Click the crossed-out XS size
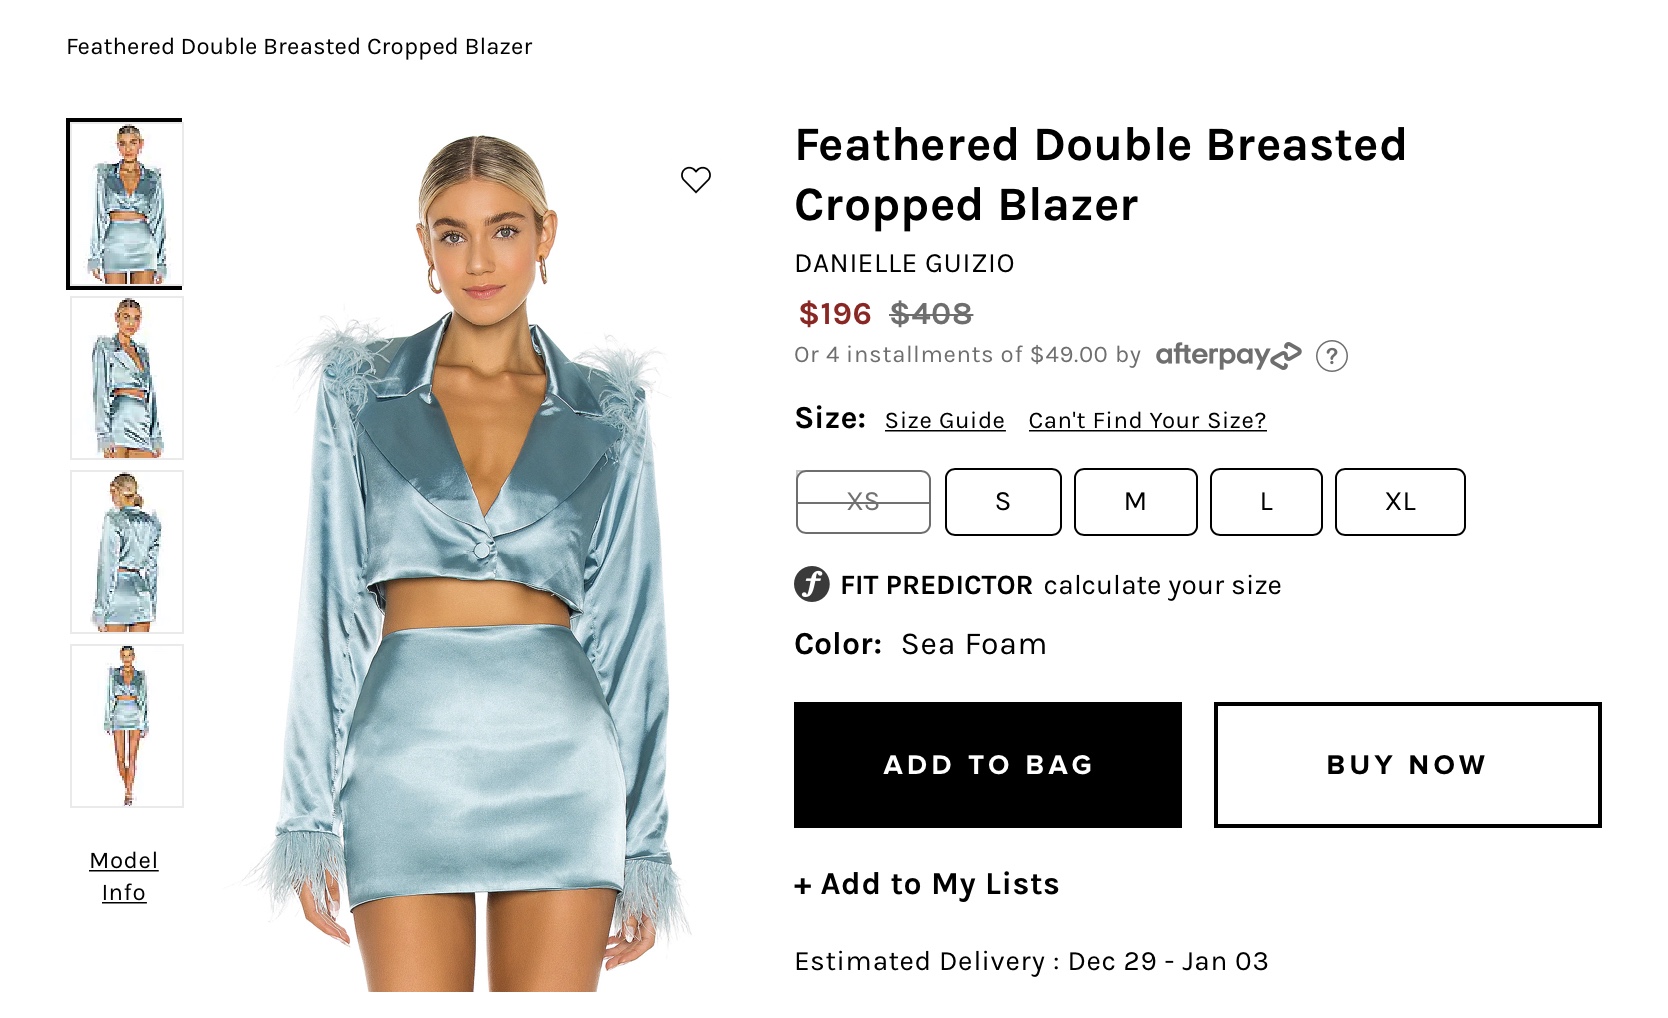This screenshot has width=1668, height=1018. coord(863,502)
